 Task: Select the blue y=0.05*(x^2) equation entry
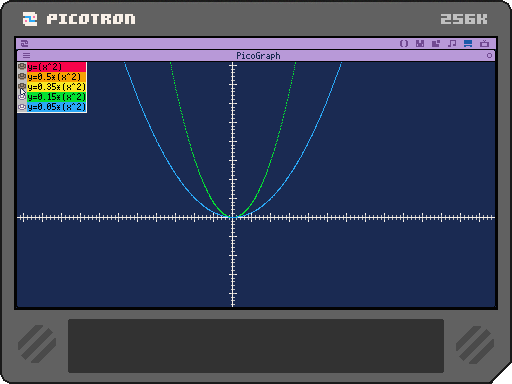pyautogui.click(x=56, y=107)
